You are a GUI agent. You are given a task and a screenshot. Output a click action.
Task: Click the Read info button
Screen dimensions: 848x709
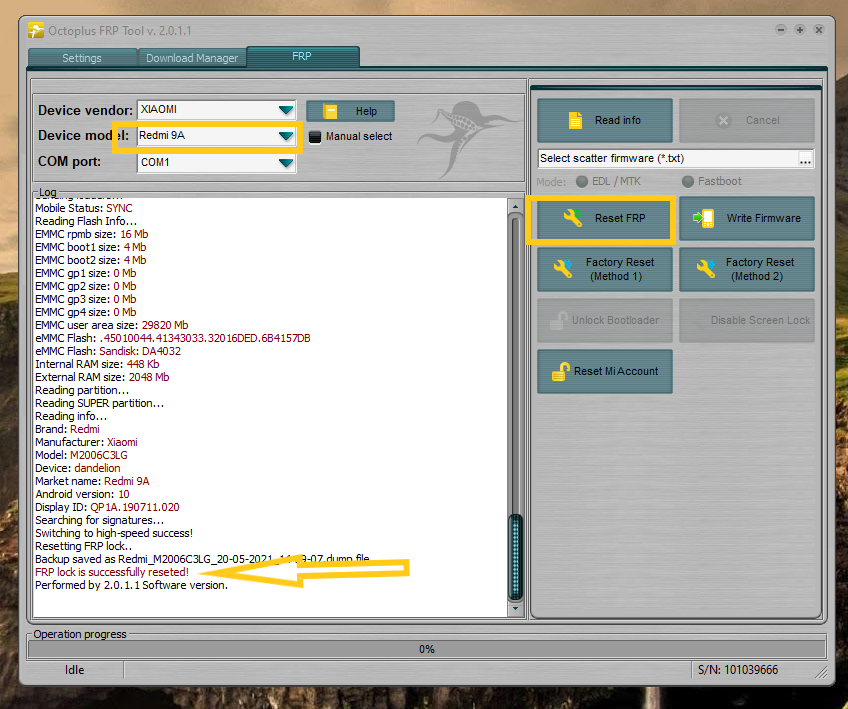tap(605, 120)
